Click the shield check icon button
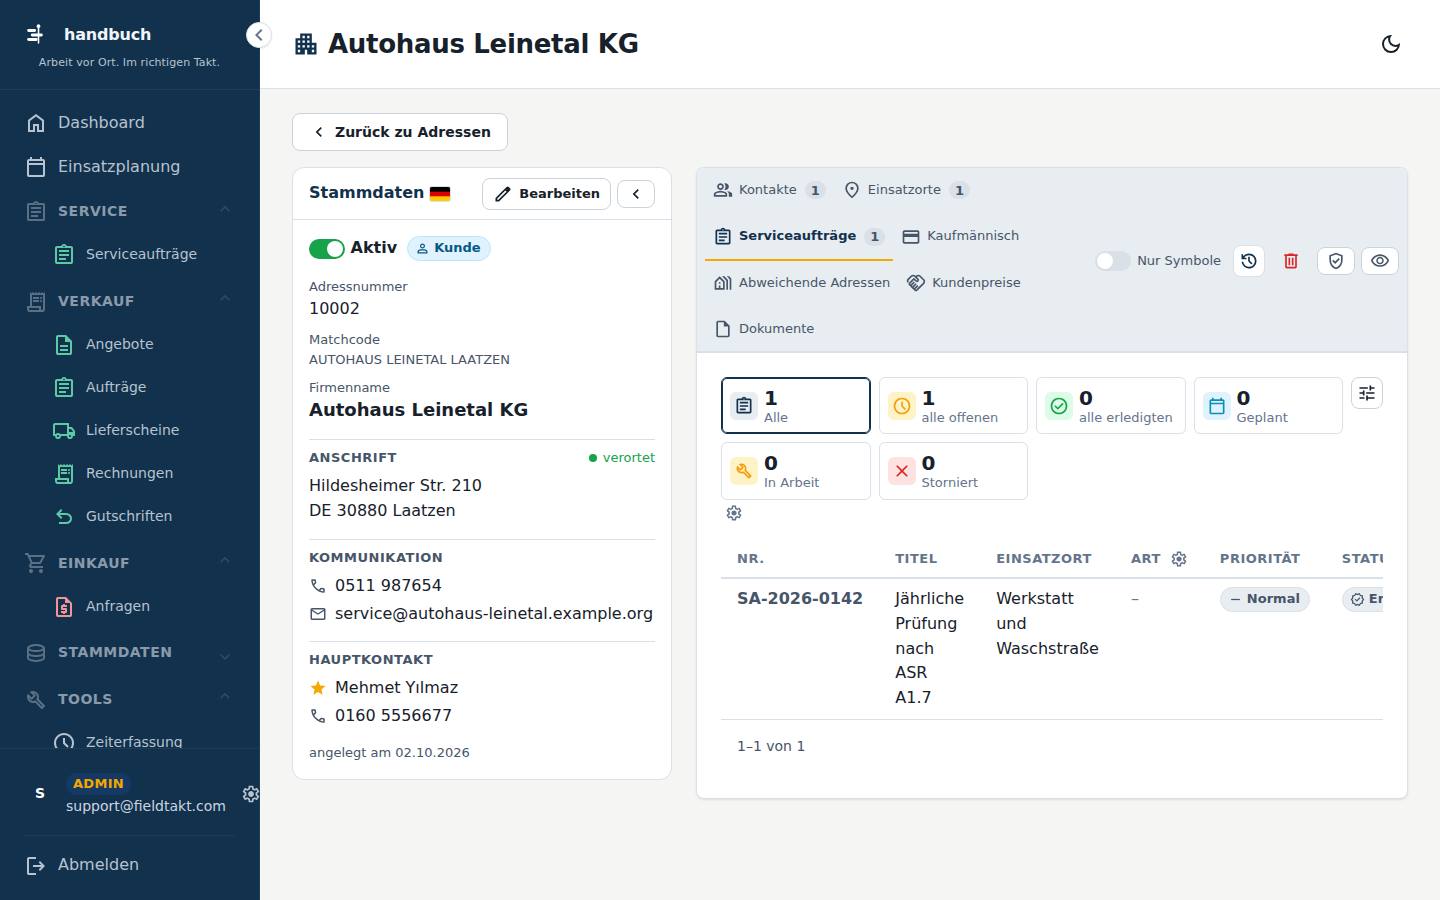 [x=1336, y=261]
